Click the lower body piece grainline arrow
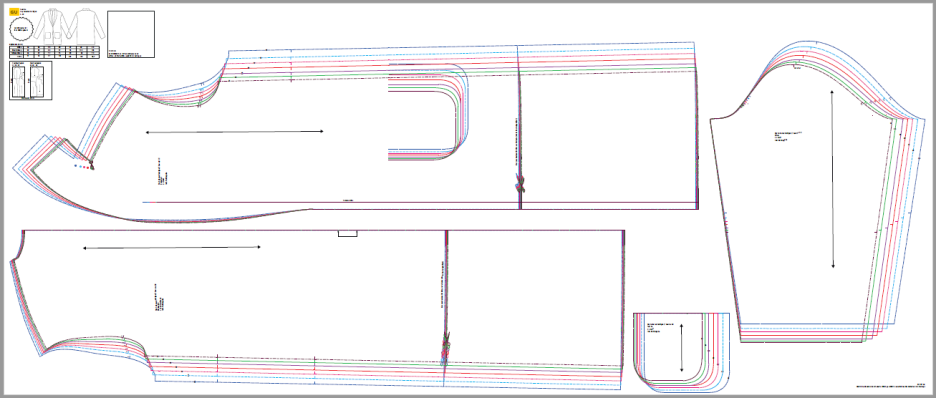Image resolution: width=936 pixels, height=398 pixels. (x=171, y=247)
